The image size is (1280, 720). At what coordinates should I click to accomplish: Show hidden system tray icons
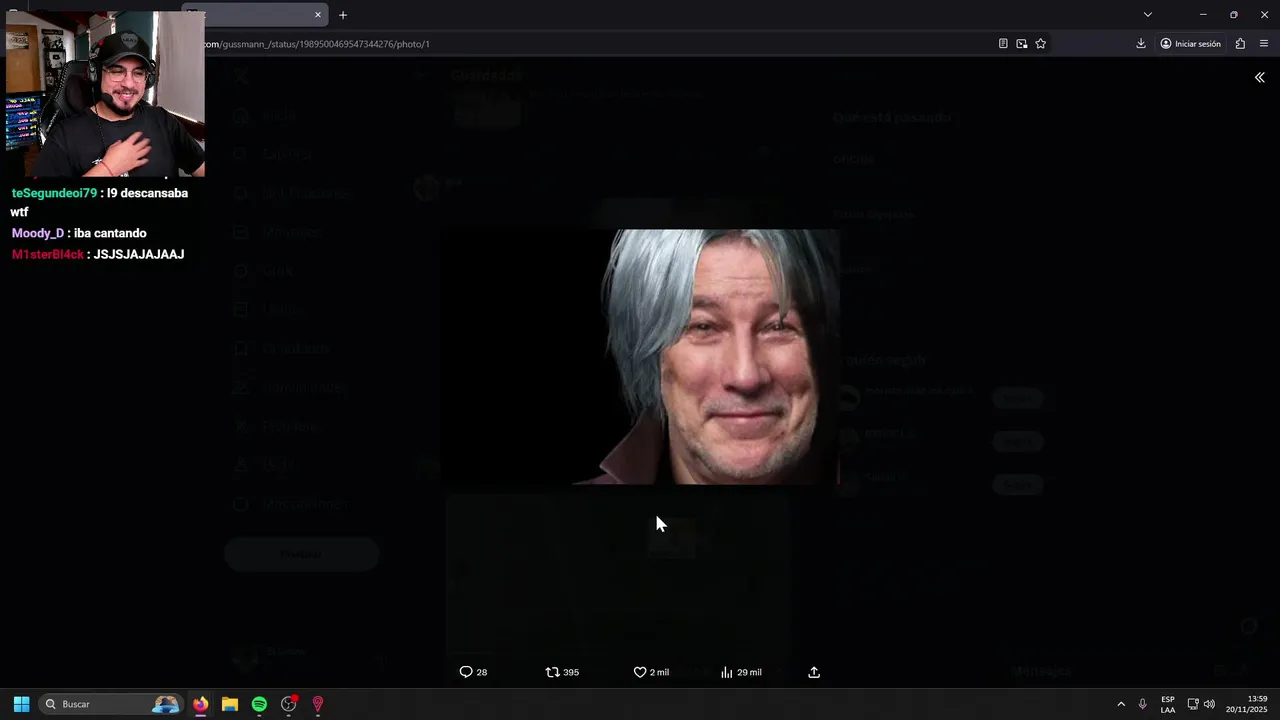[1121, 704]
